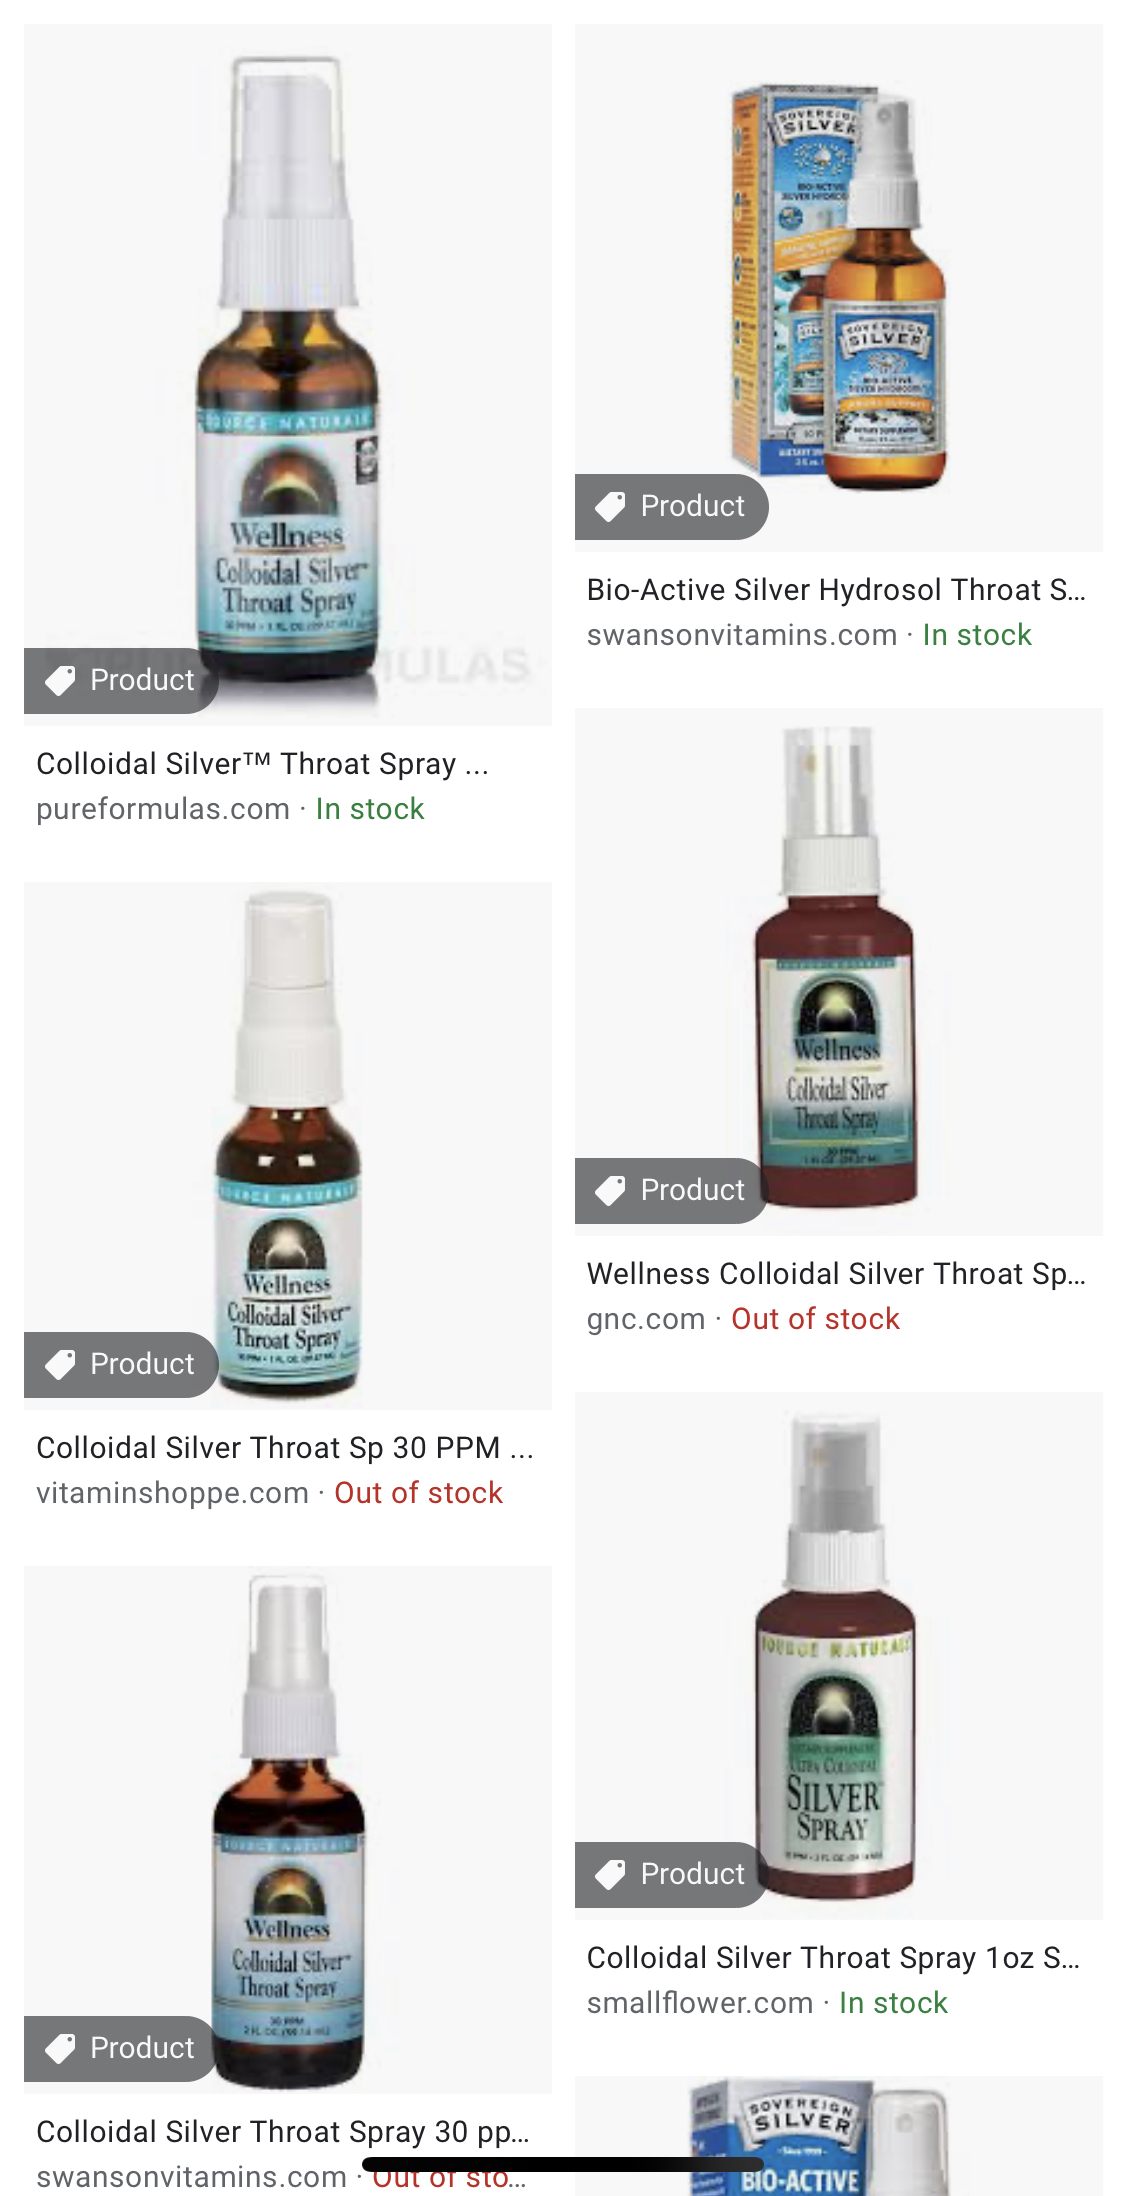Tap the Product tag on pureformulas bottle image
Image resolution: width=1125 pixels, height=2196 pixels.
click(121, 680)
